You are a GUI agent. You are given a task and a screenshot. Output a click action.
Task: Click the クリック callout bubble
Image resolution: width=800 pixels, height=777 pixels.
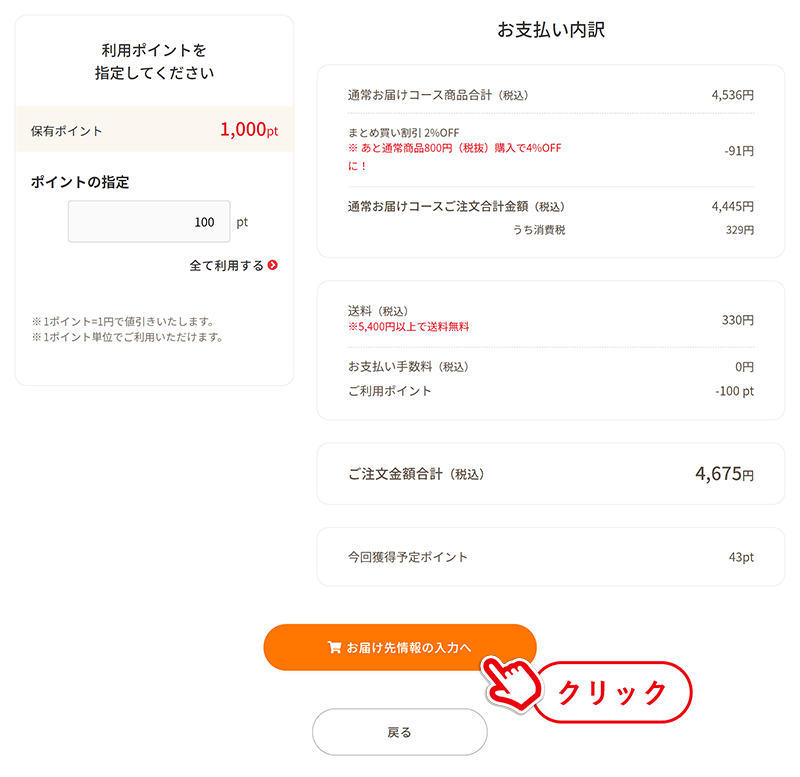click(612, 692)
